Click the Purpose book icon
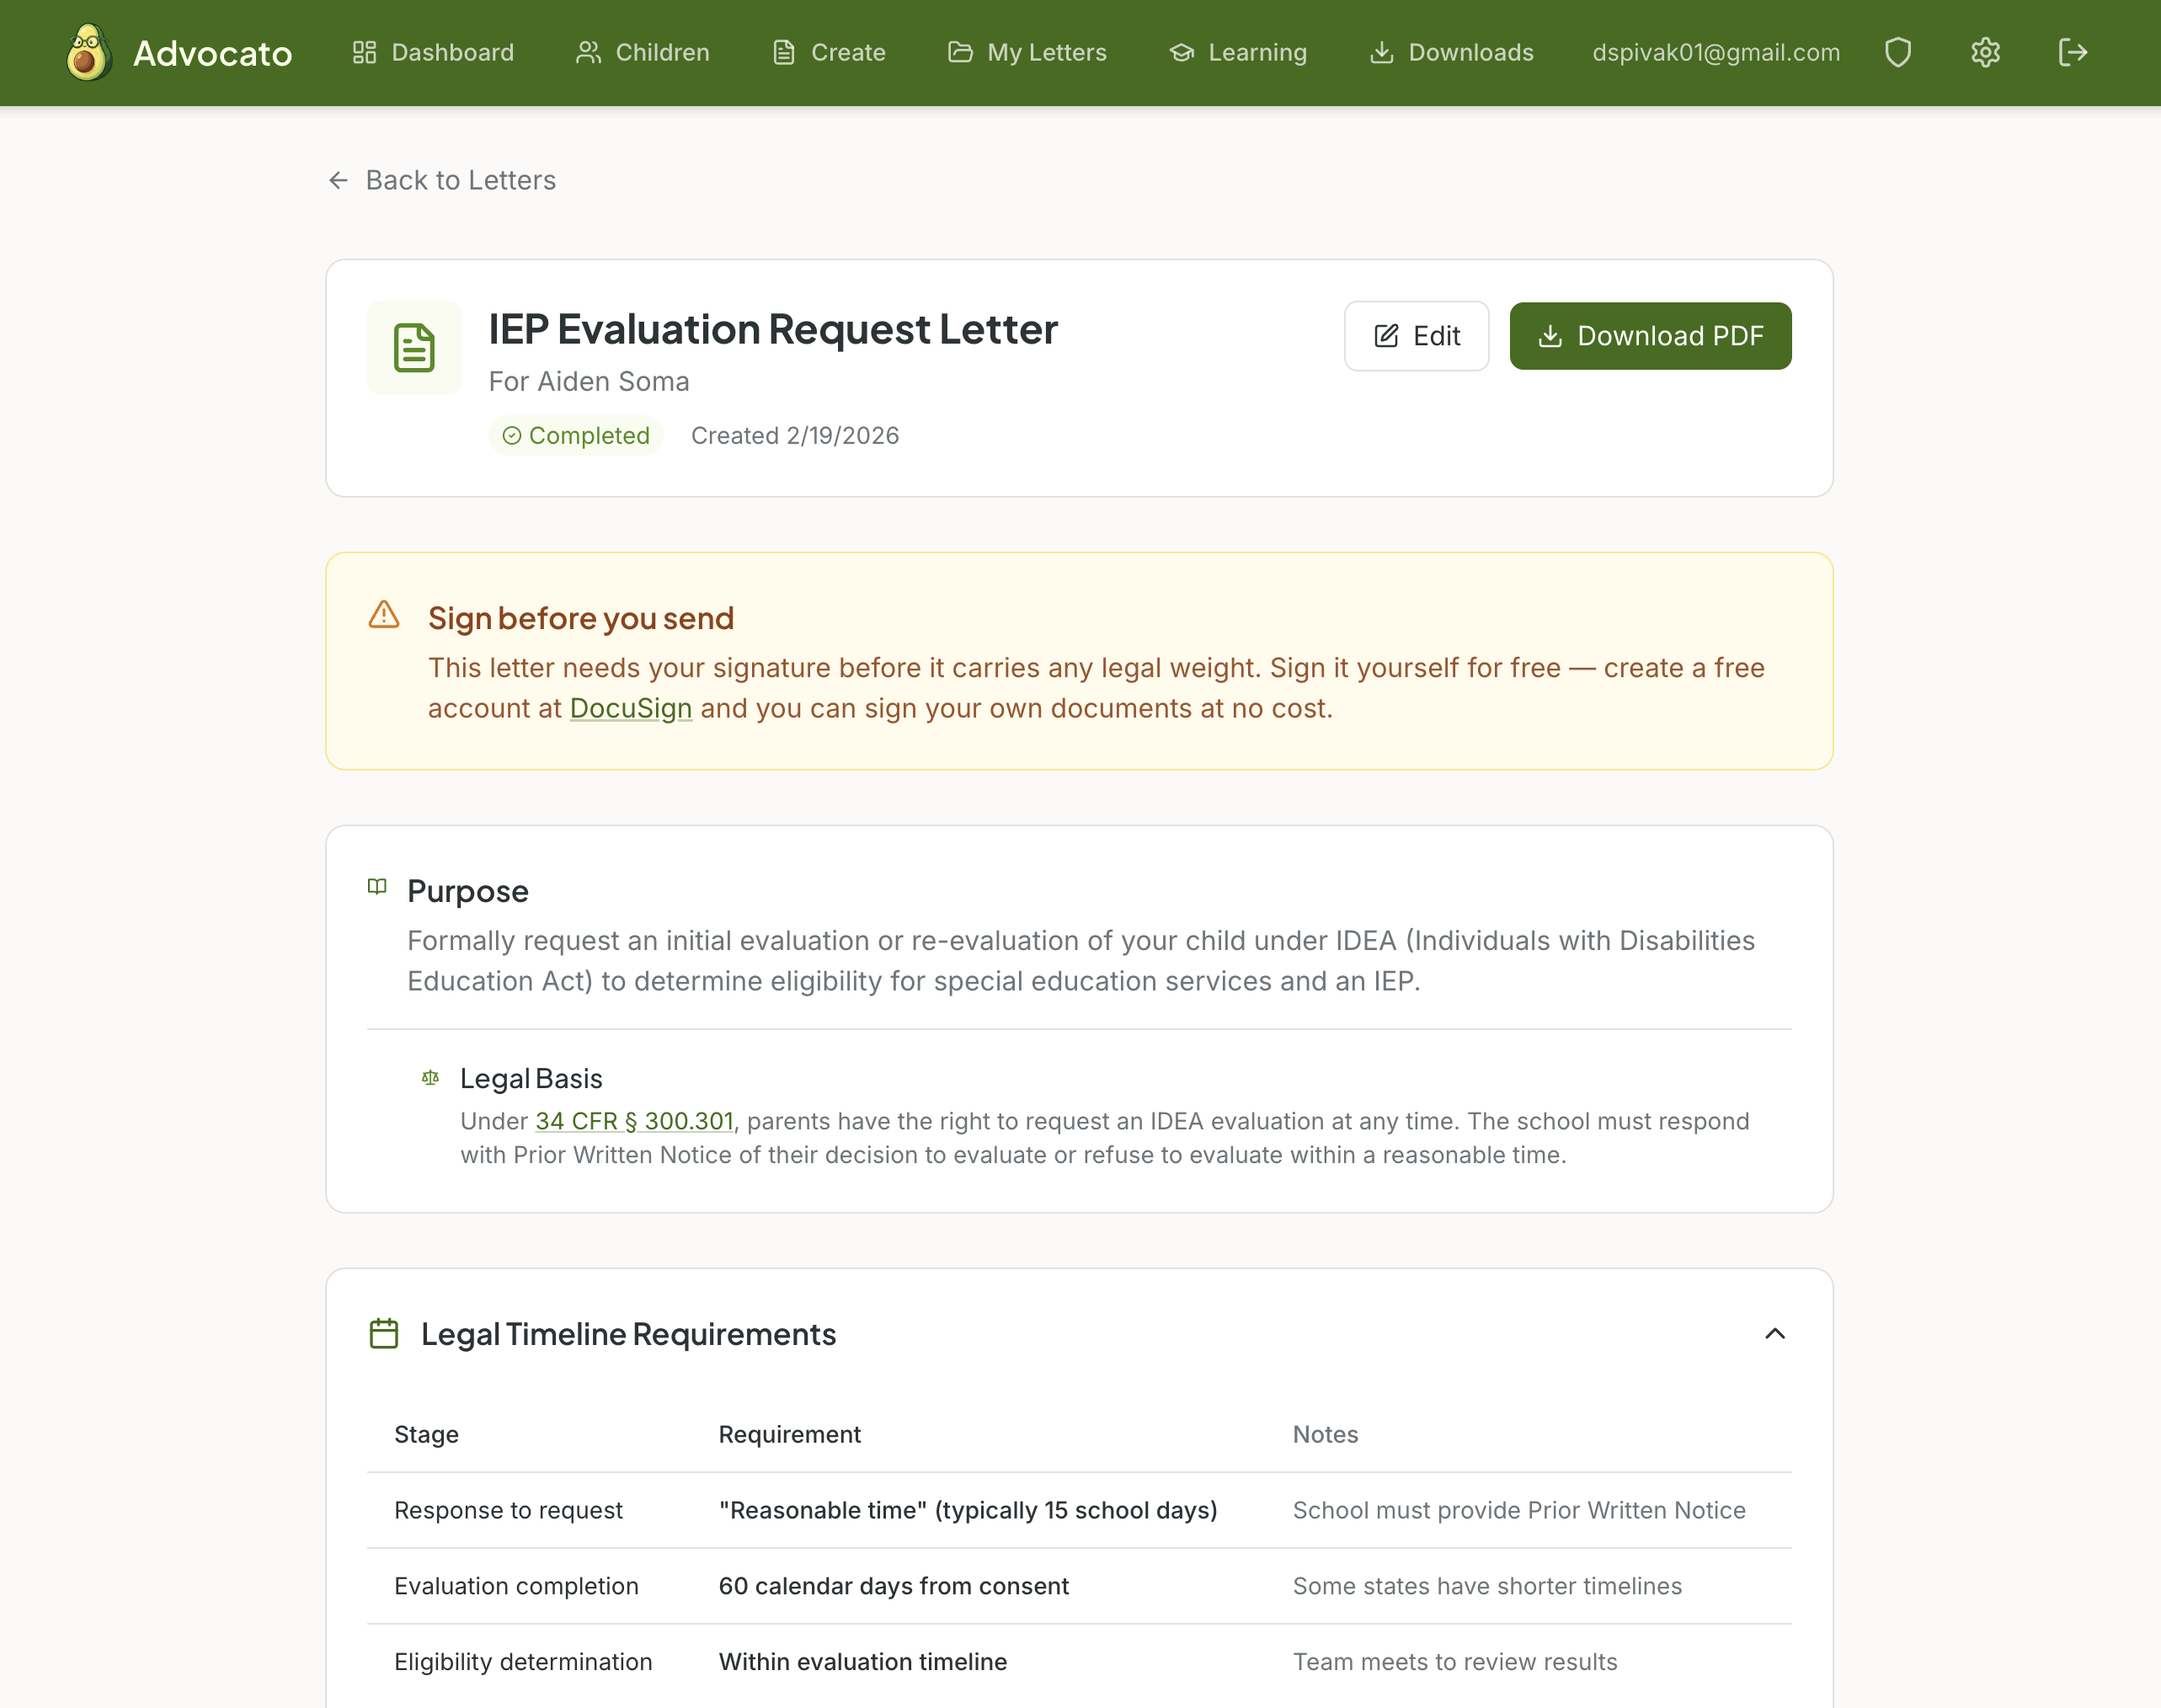The image size is (2161, 1708). [377, 887]
